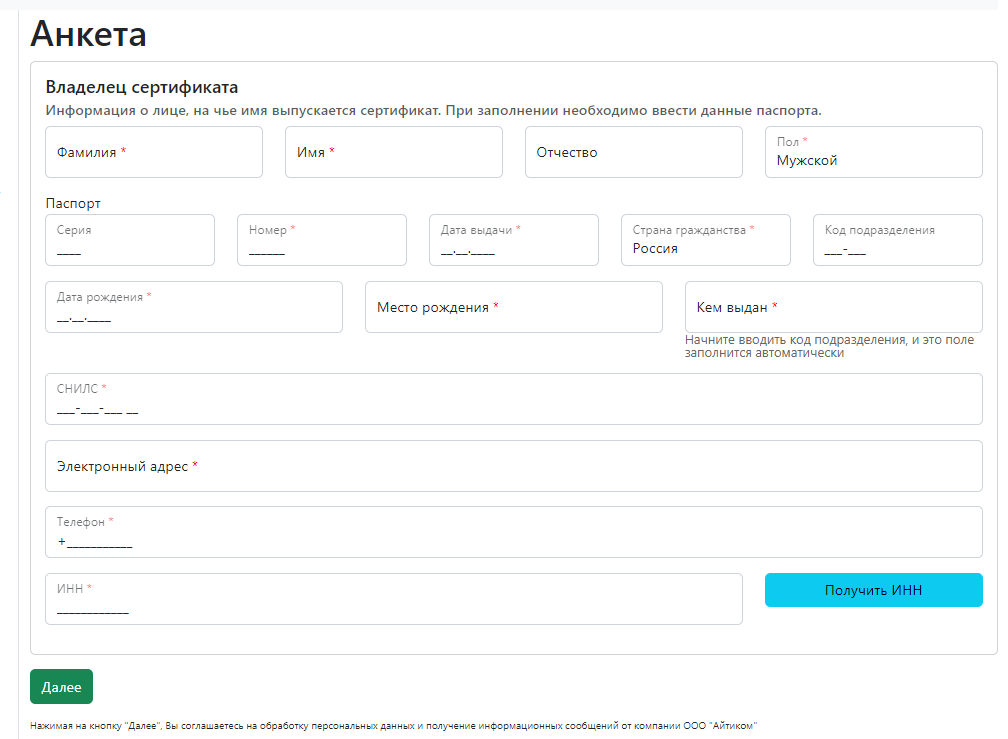This screenshot has height=739, width=1008.
Task: Click the СНИЛС input field
Action: pyautogui.click(x=513, y=400)
